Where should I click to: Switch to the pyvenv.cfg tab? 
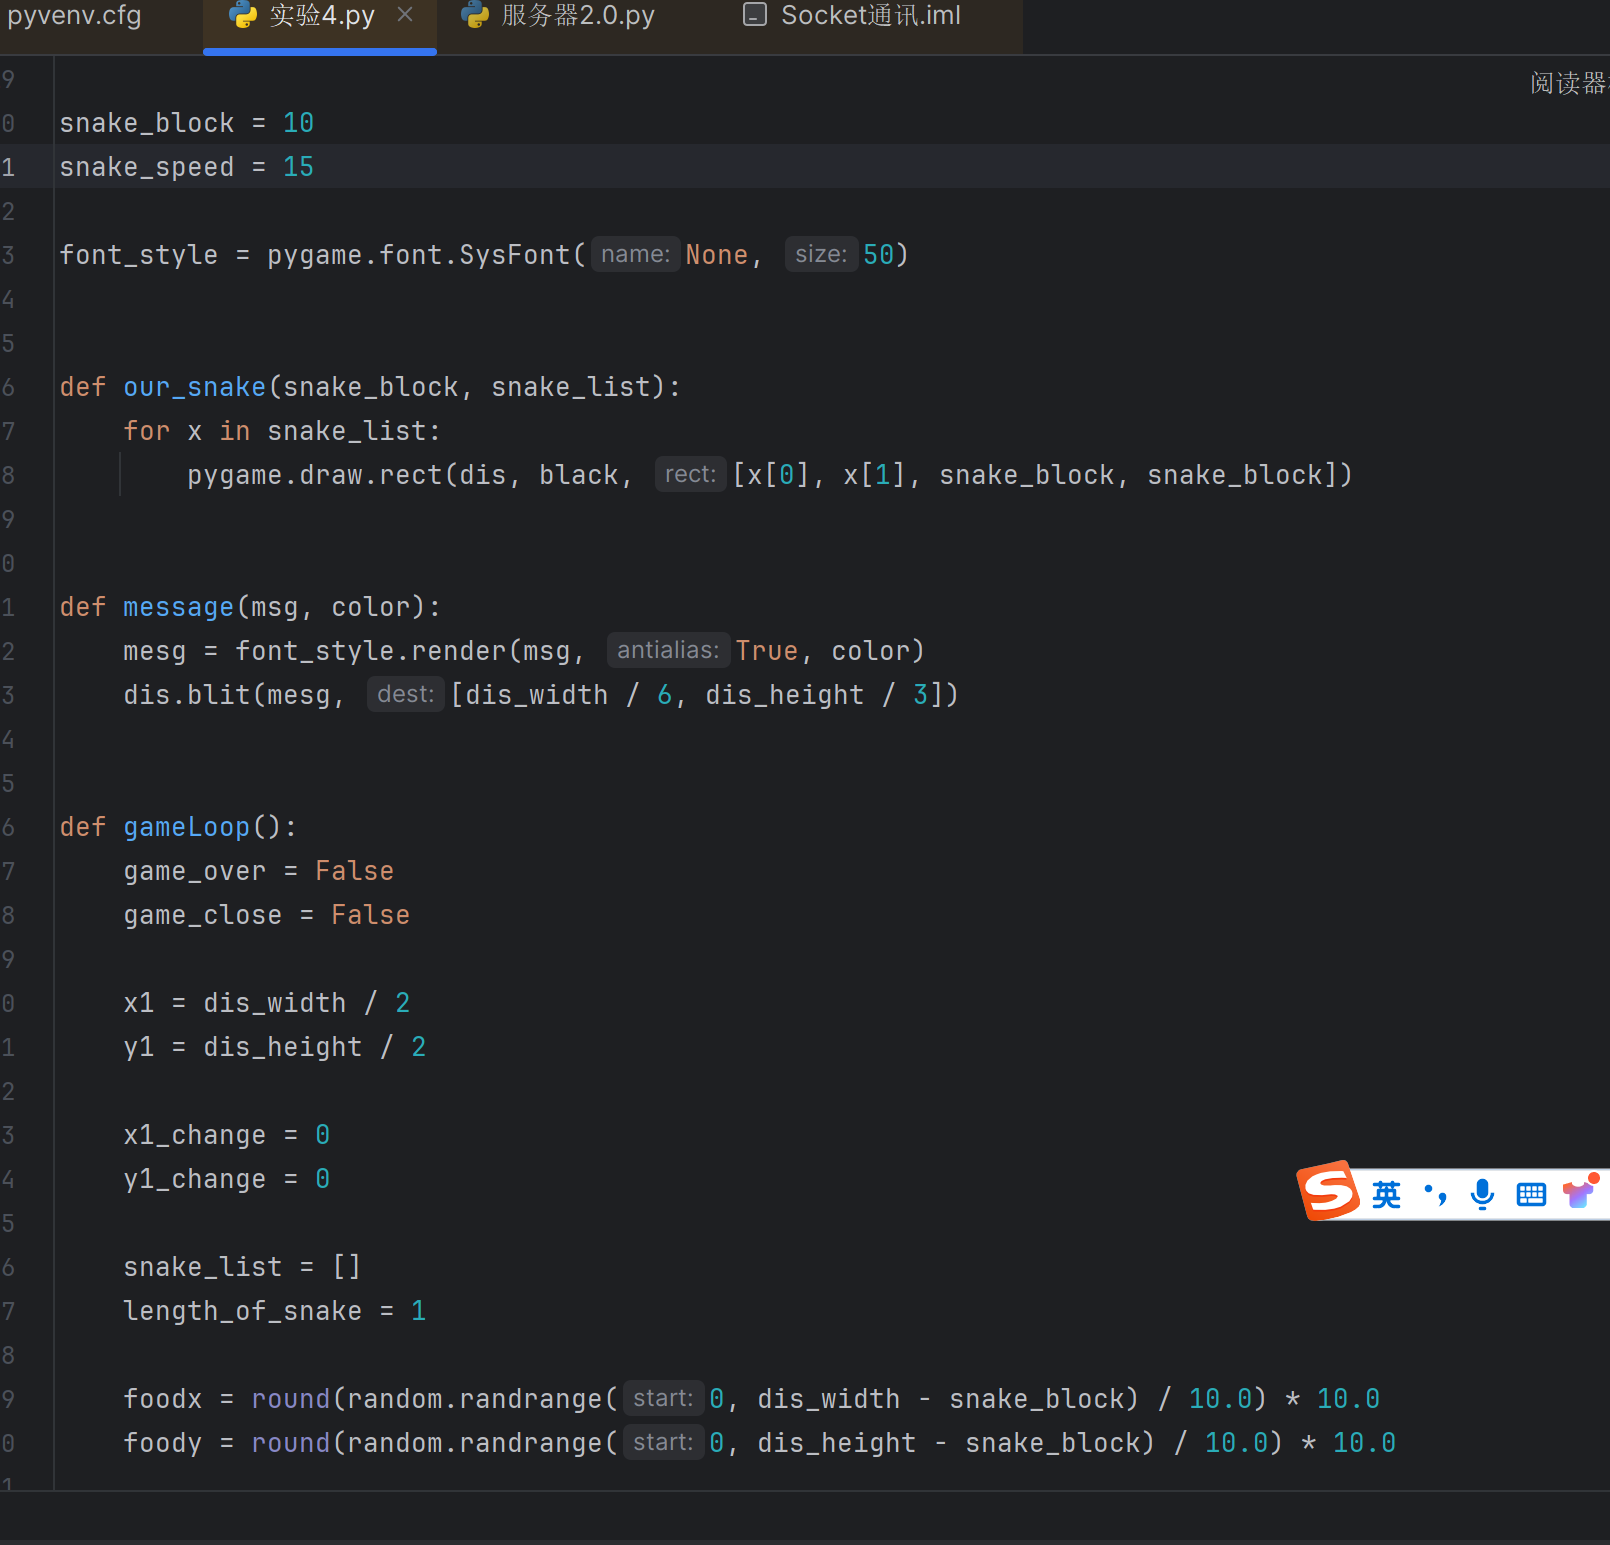(x=74, y=15)
